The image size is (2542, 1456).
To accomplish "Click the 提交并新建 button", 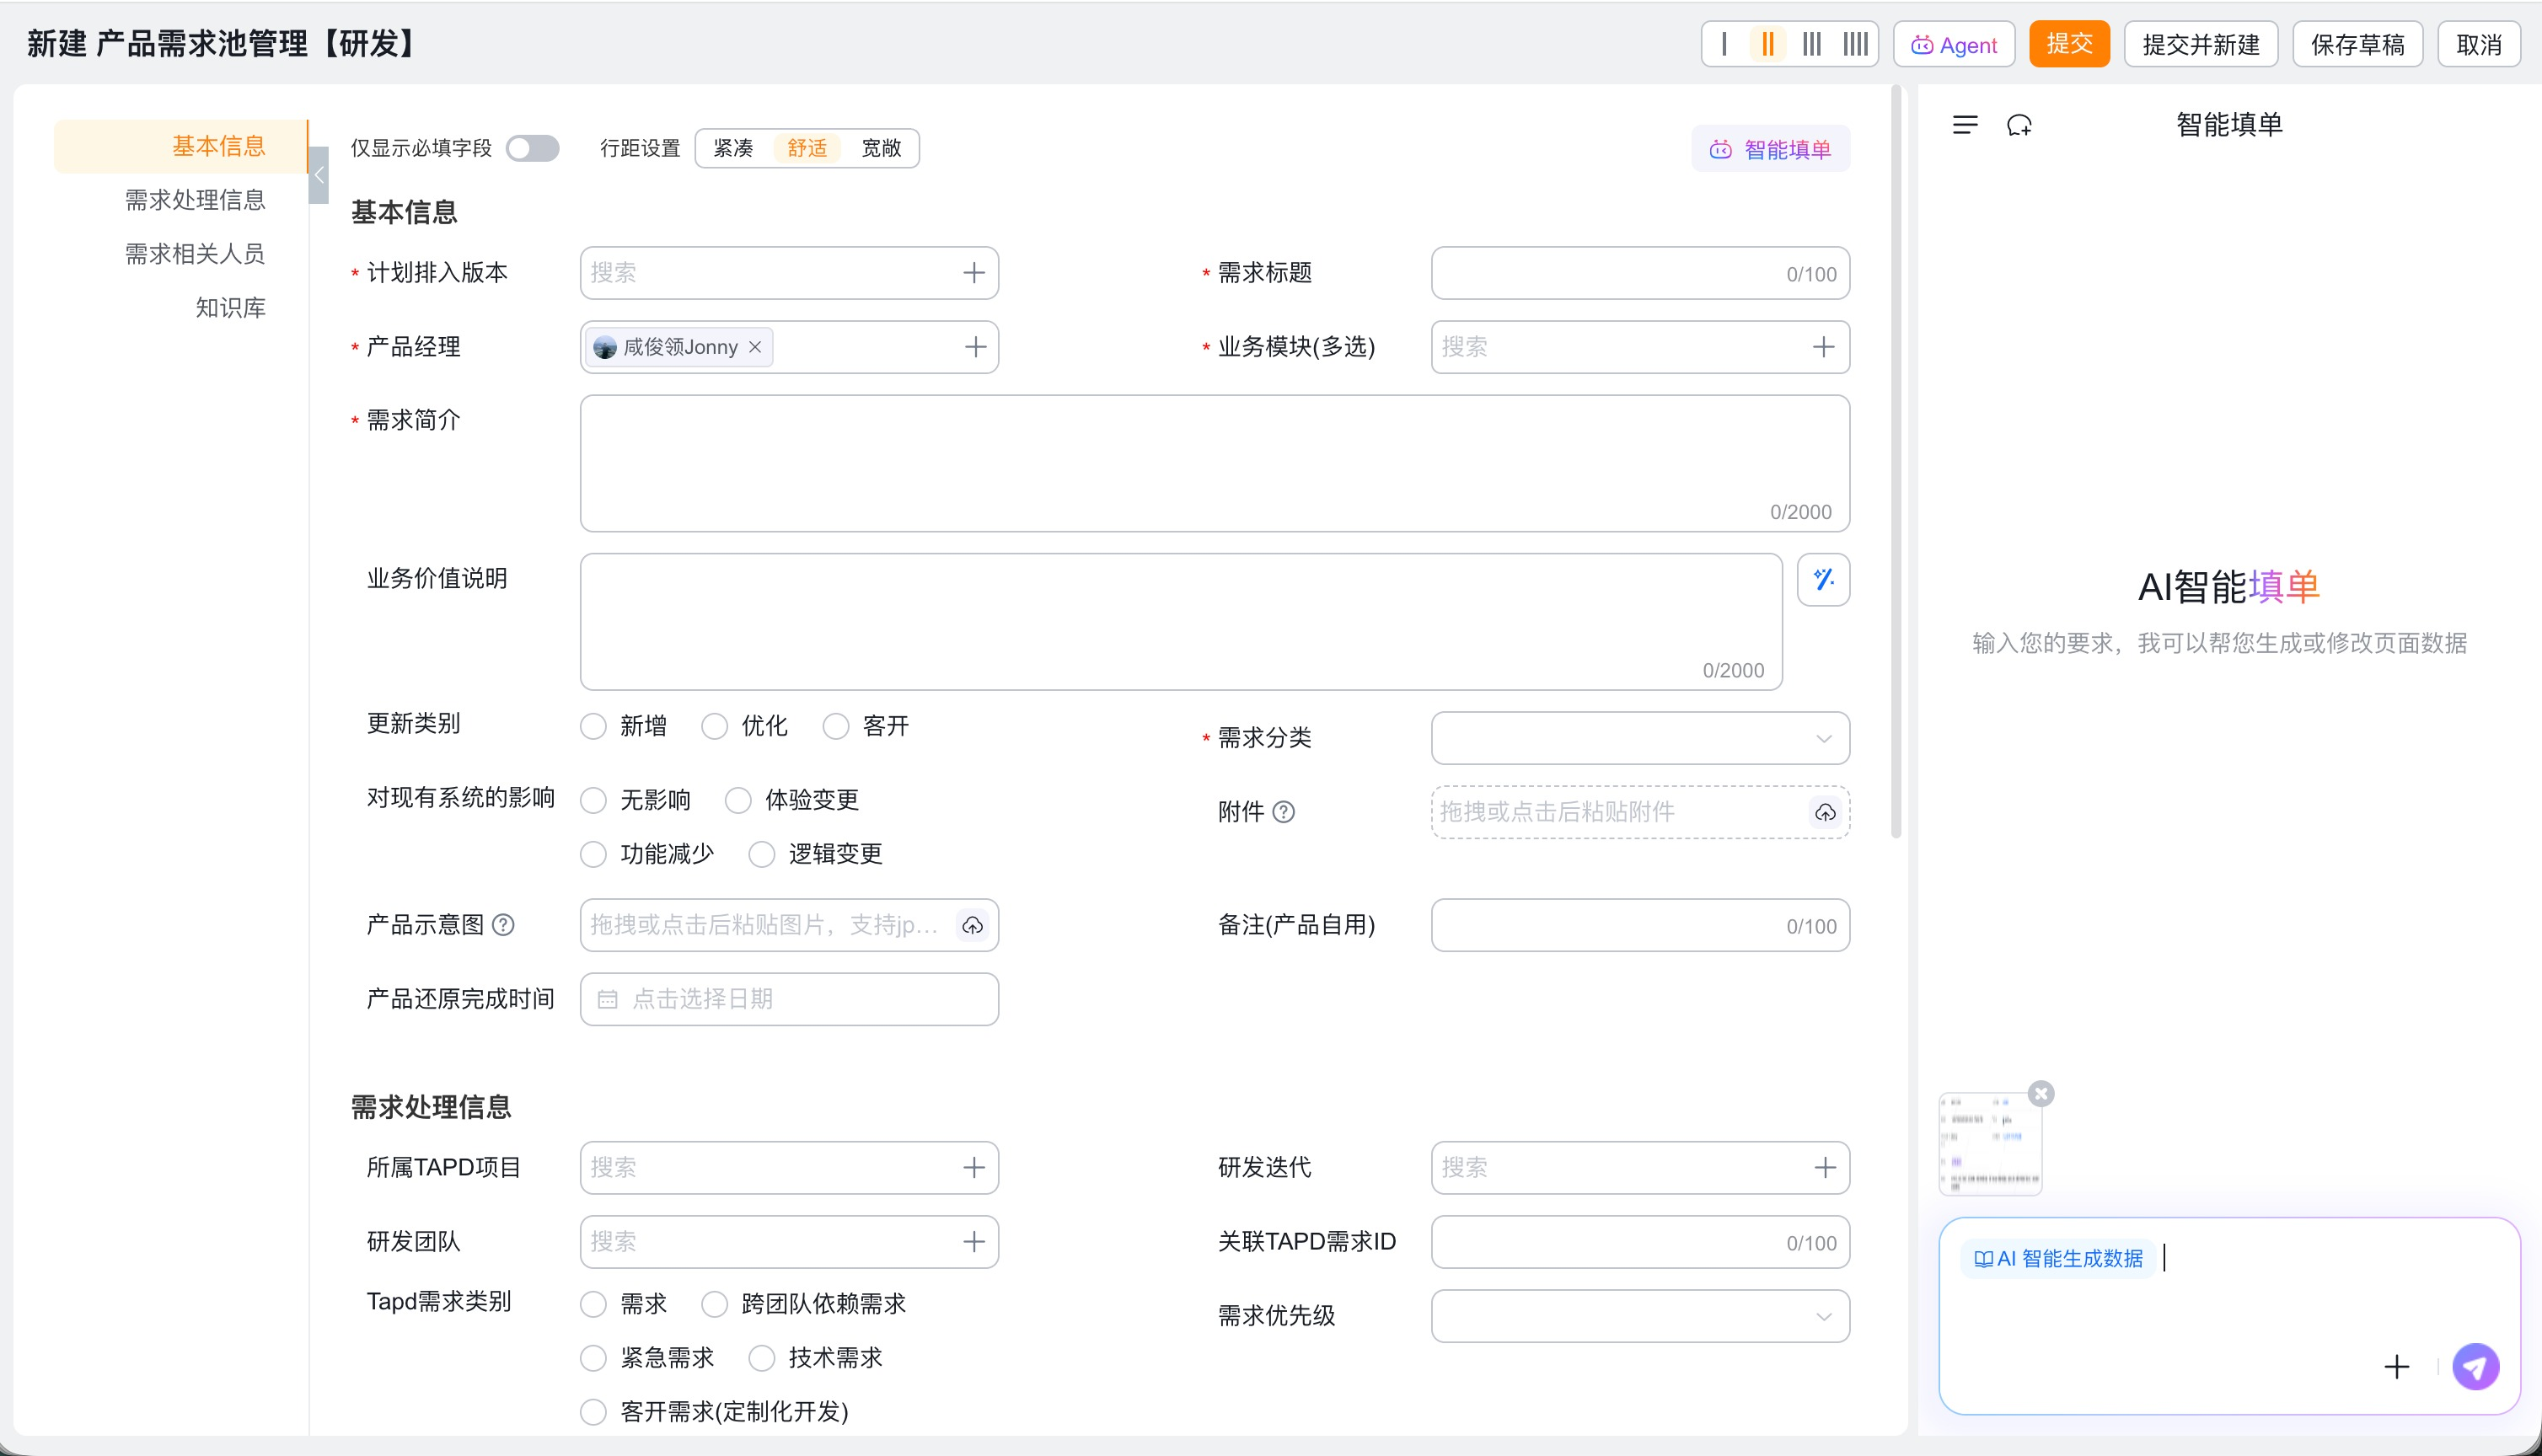I will [2201, 44].
